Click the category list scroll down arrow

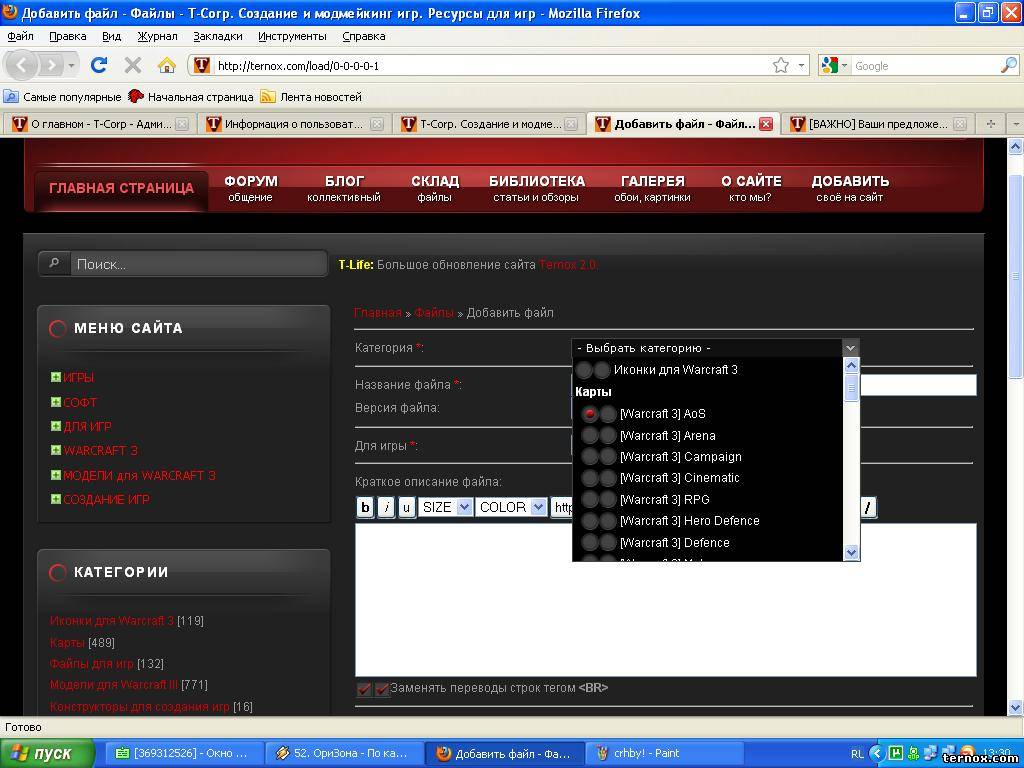click(x=851, y=552)
